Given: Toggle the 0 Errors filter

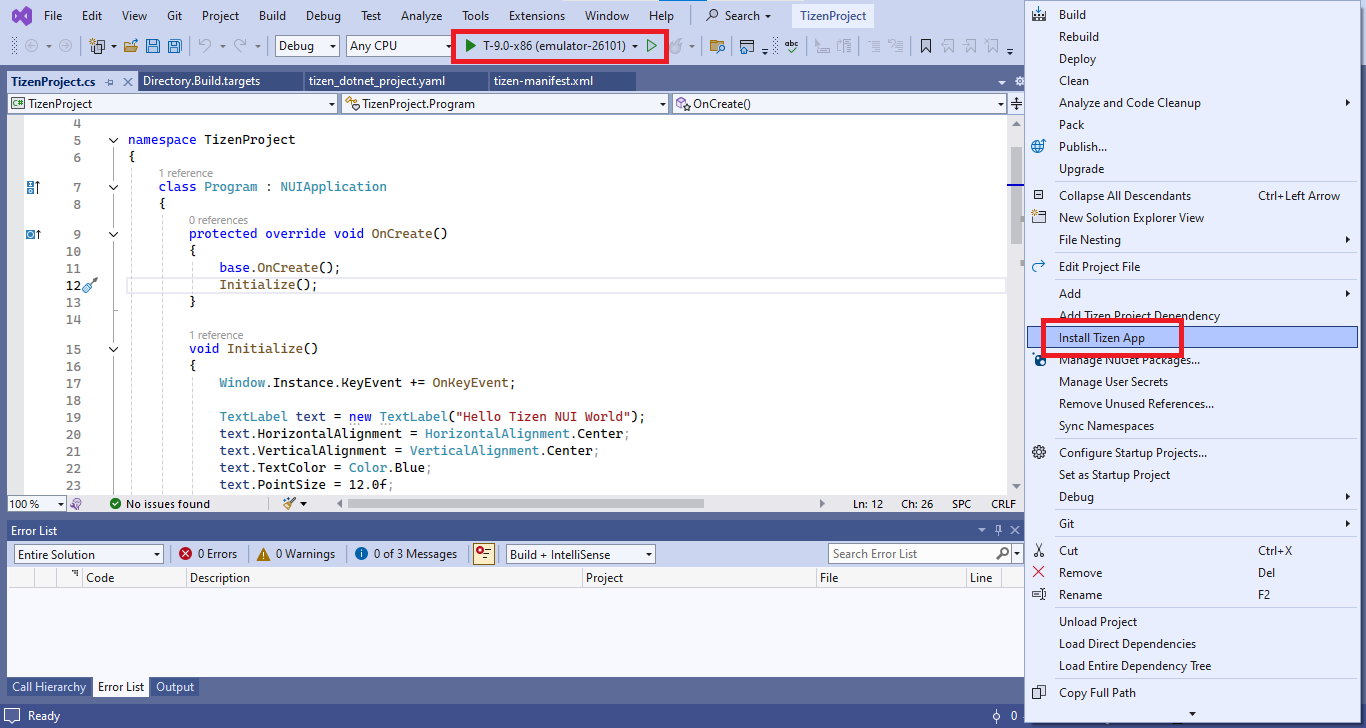Looking at the screenshot, I should [x=208, y=554].
